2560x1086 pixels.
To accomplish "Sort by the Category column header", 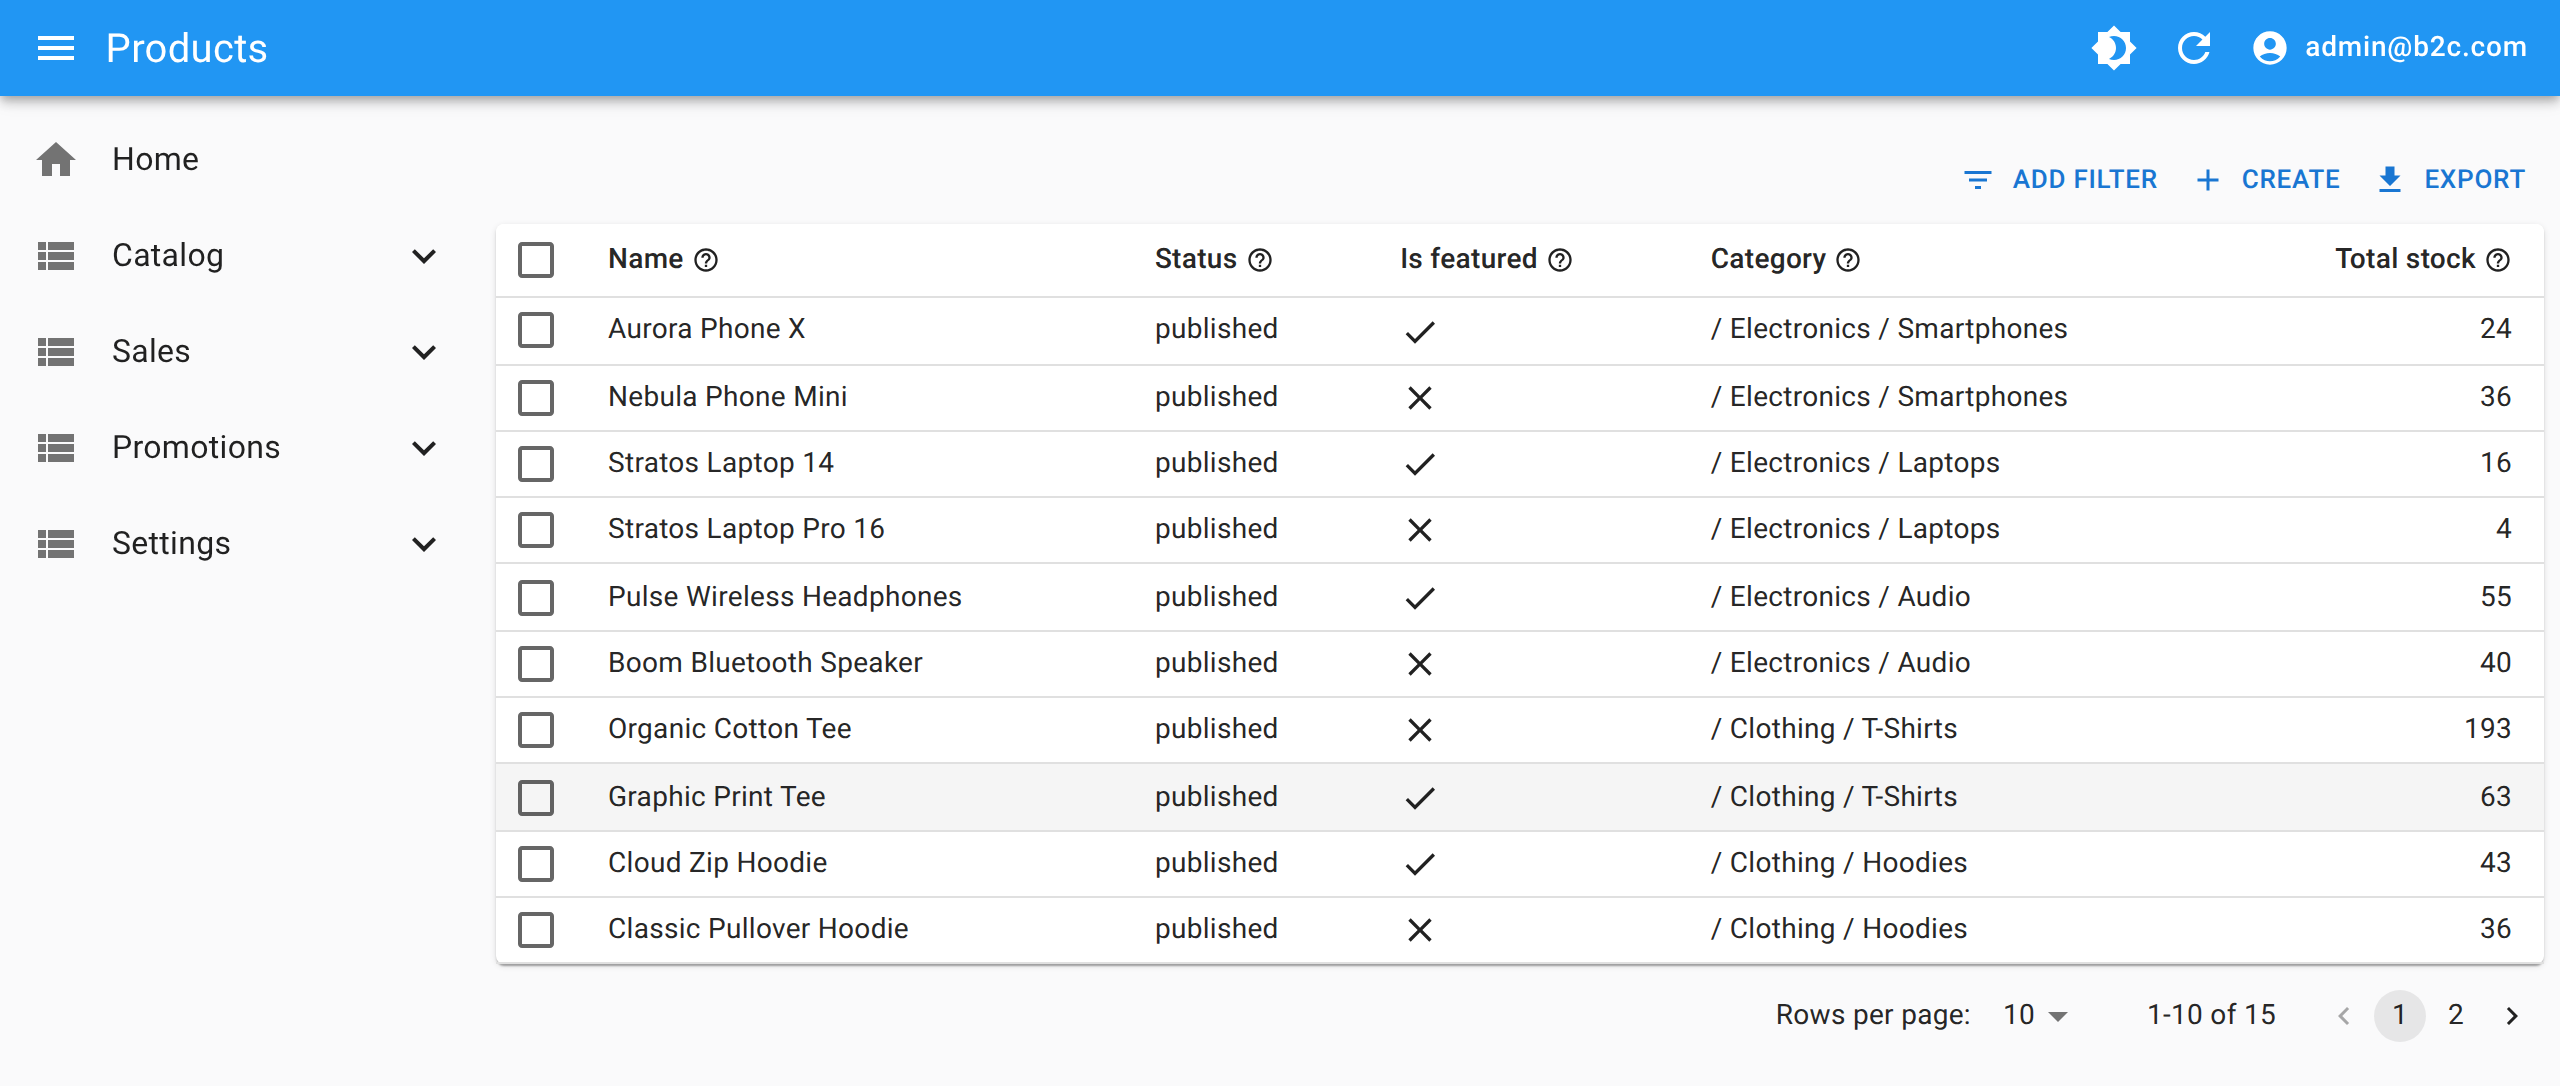I will 1768,259.
